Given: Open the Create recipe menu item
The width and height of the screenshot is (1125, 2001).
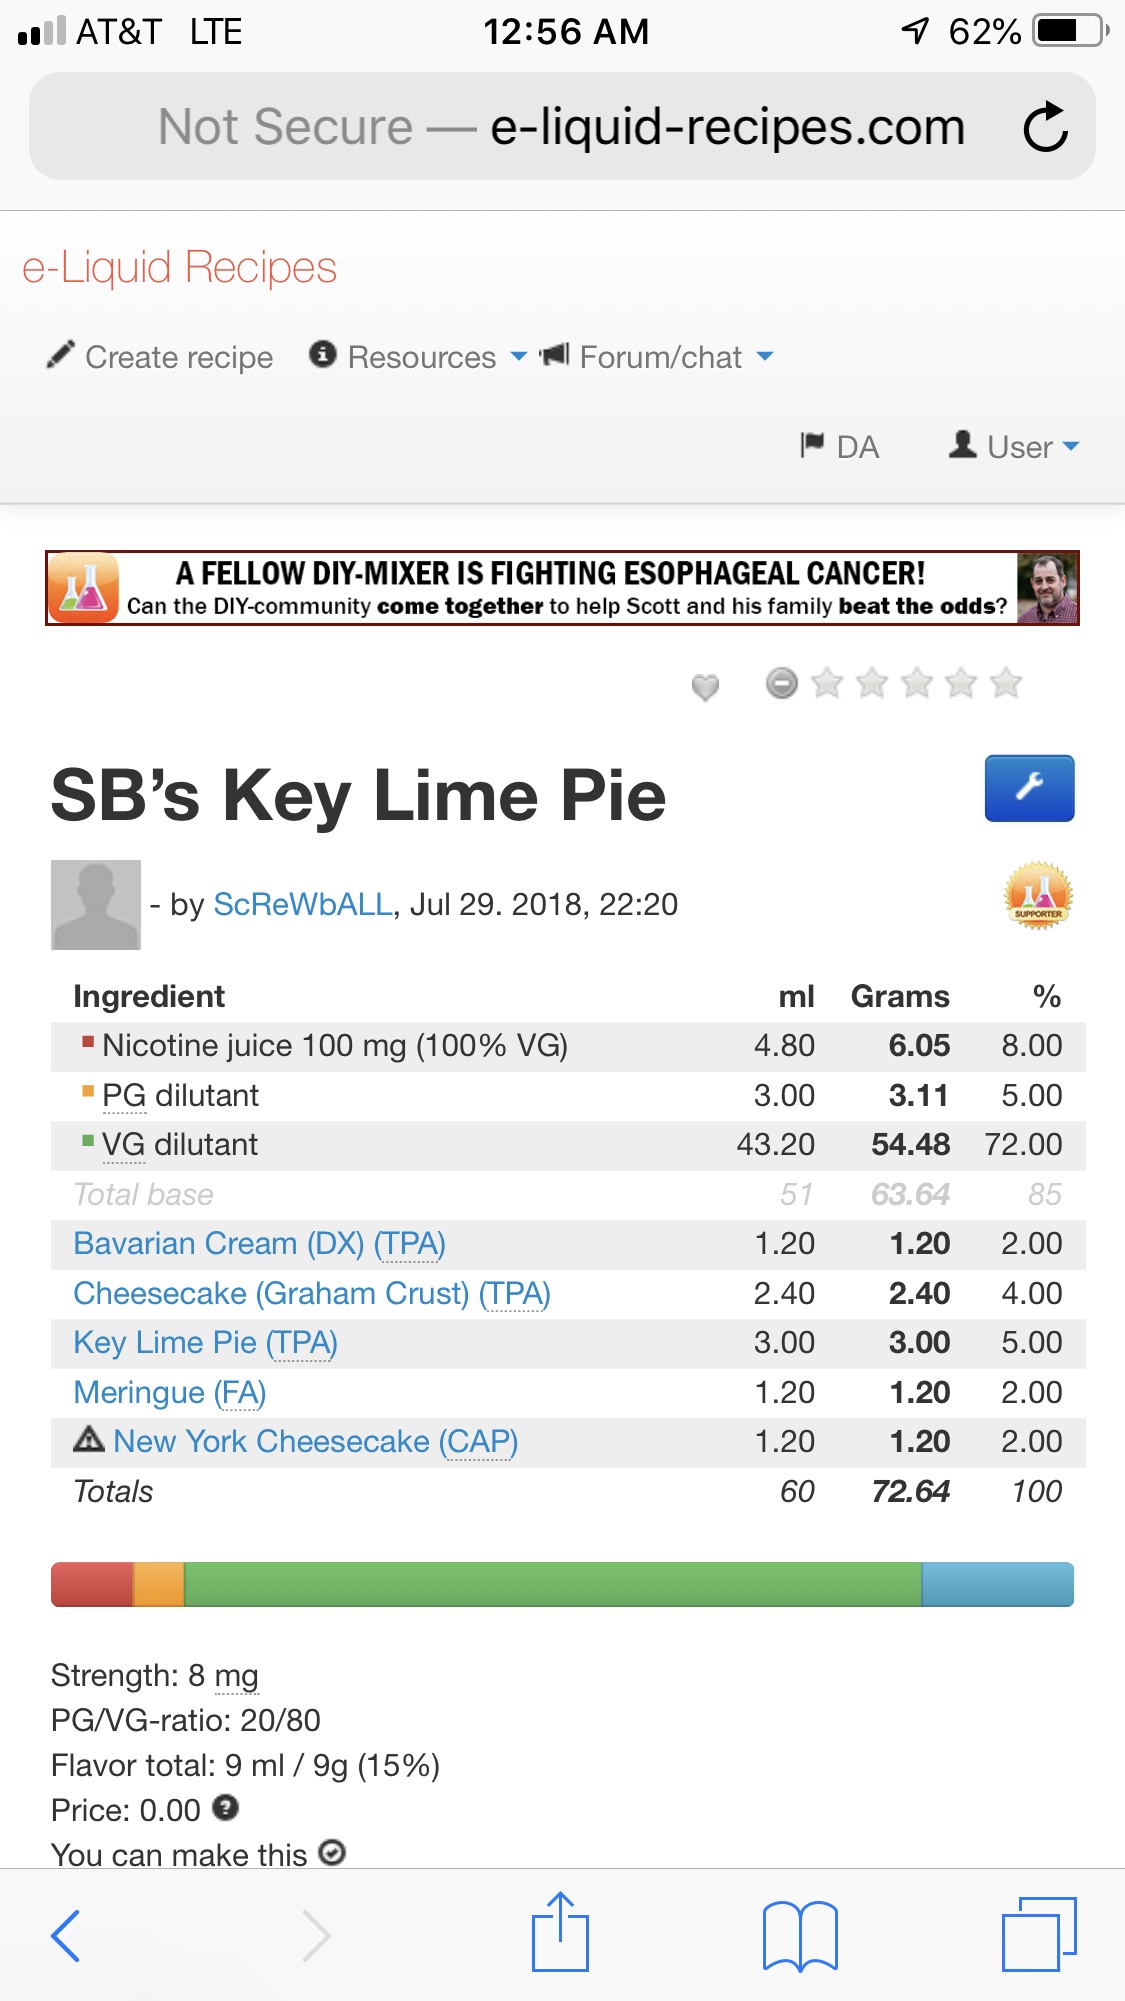Looking at the screenshot, I should point(161,357).
